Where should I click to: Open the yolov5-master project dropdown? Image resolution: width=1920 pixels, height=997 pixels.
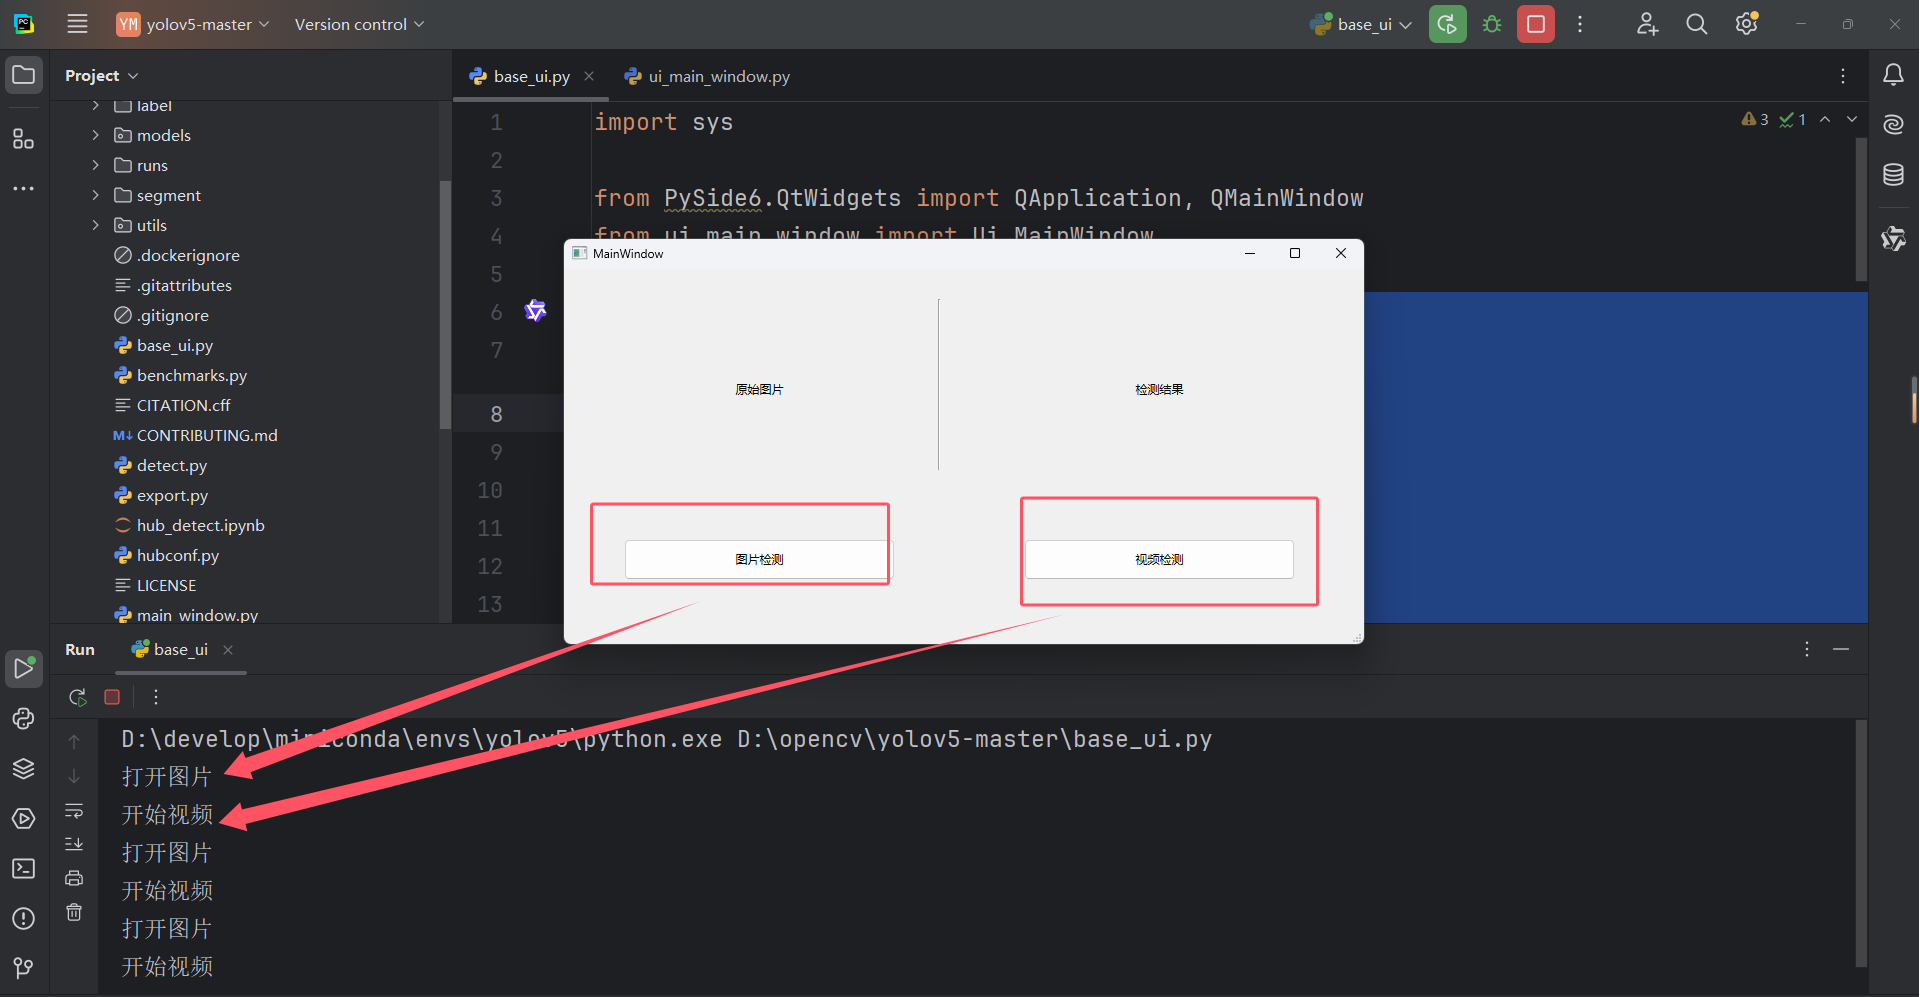tap(192, 23)
